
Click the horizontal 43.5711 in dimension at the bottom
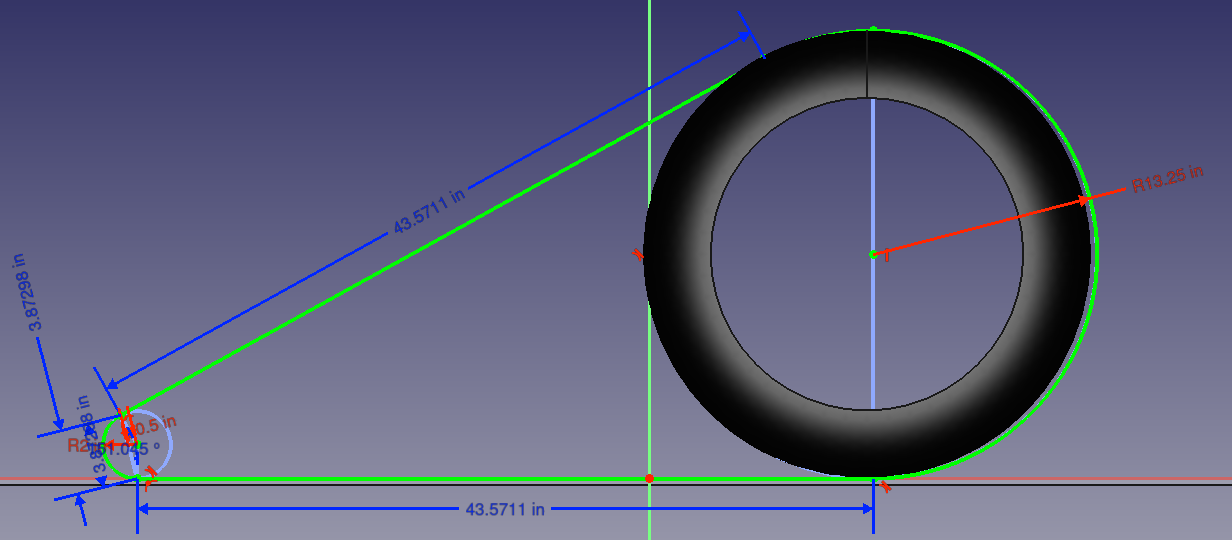pos(505,509)
